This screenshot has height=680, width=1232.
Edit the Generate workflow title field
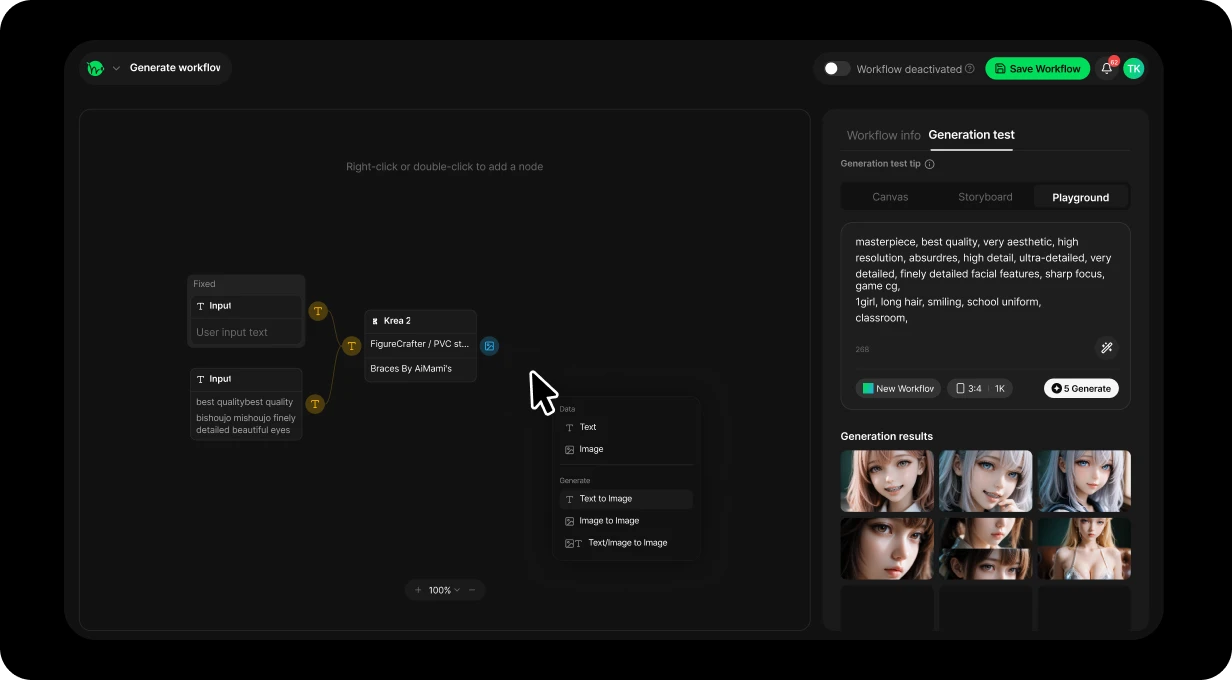coord(175,68)
